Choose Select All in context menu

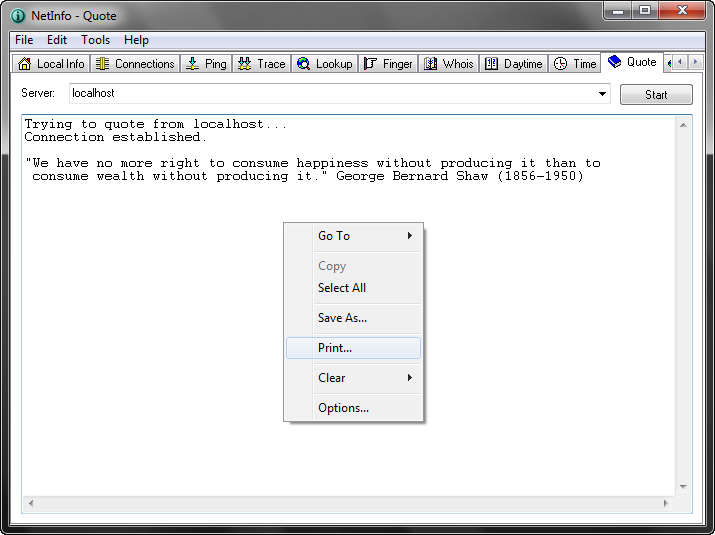click(342, 288)
